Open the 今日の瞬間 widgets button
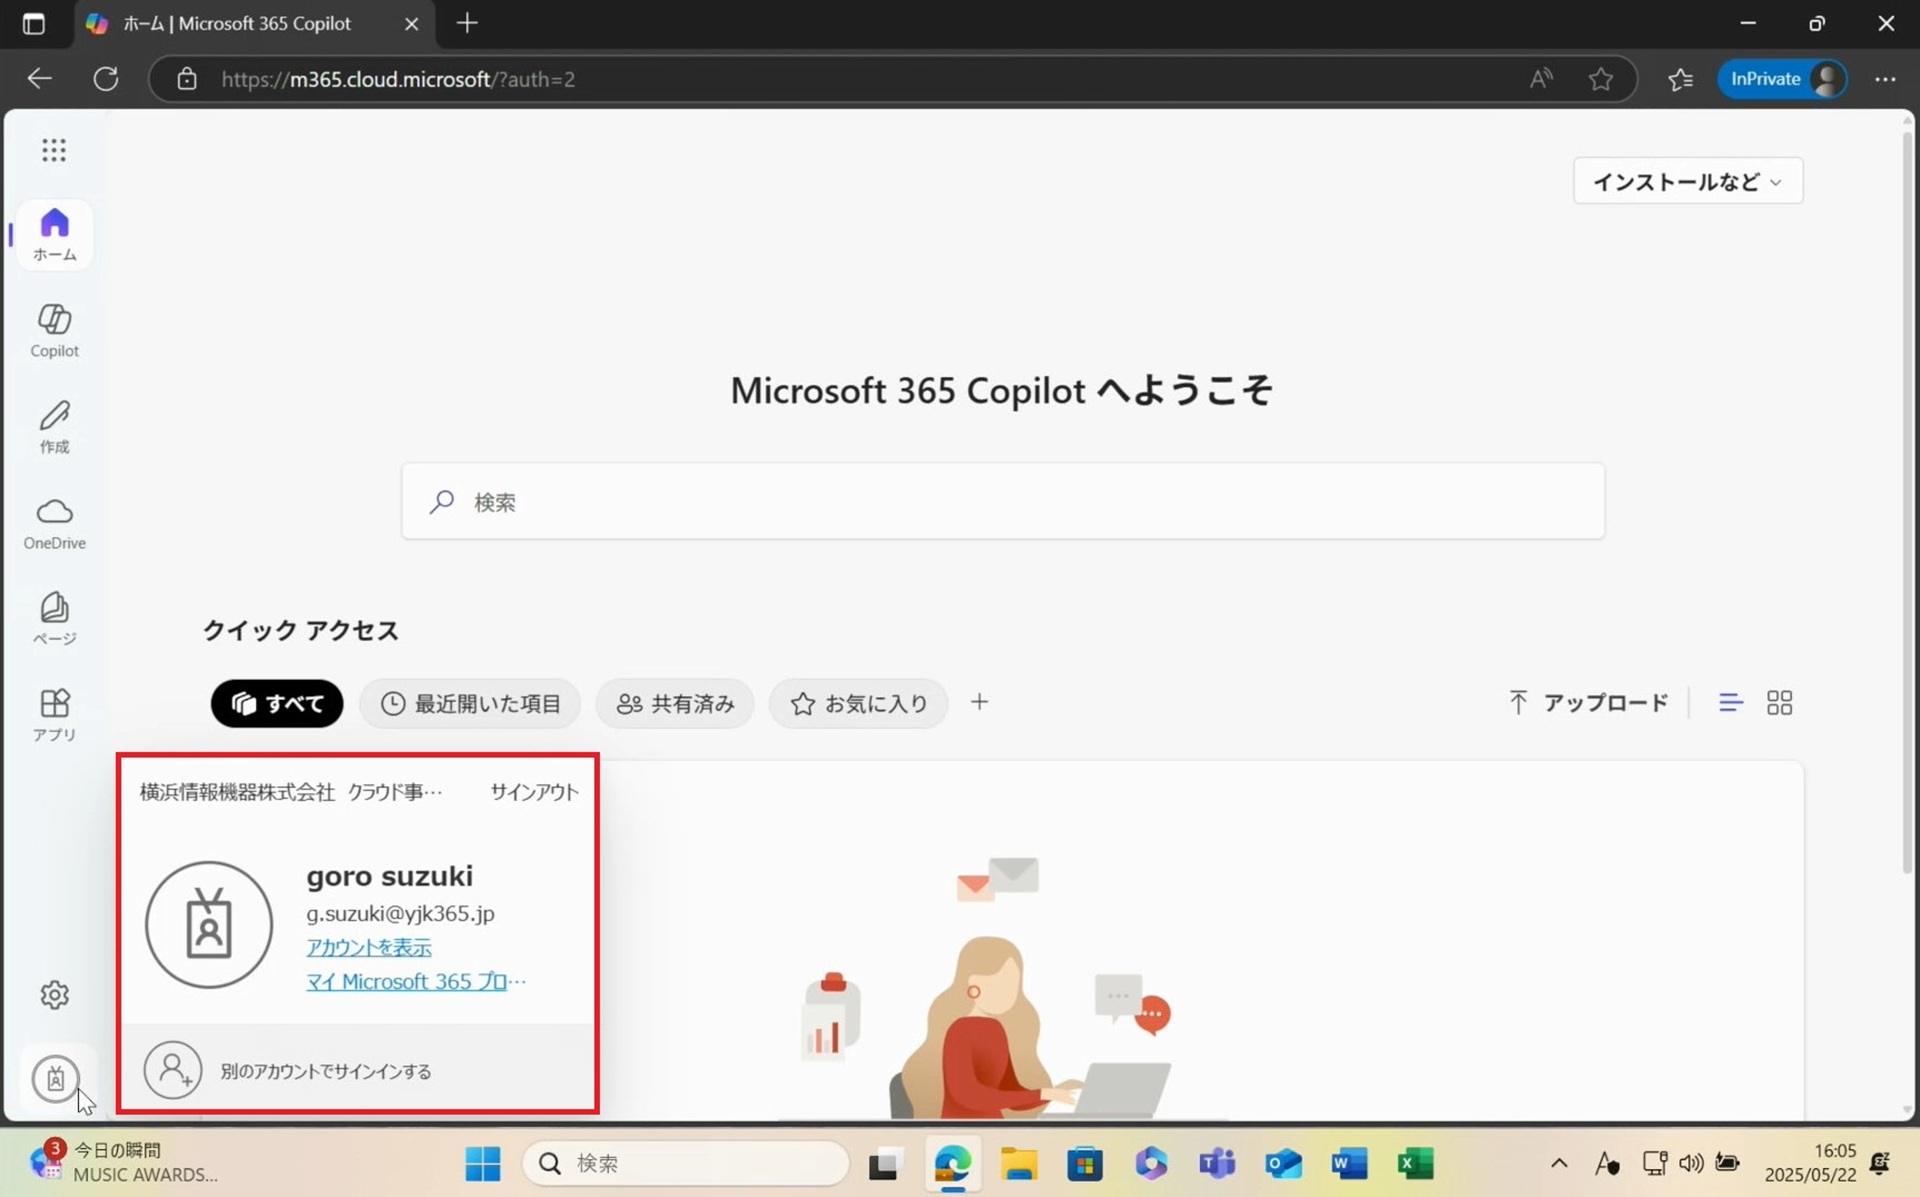Viewport: 1920px width, 1197px height. click(124, 1162)
